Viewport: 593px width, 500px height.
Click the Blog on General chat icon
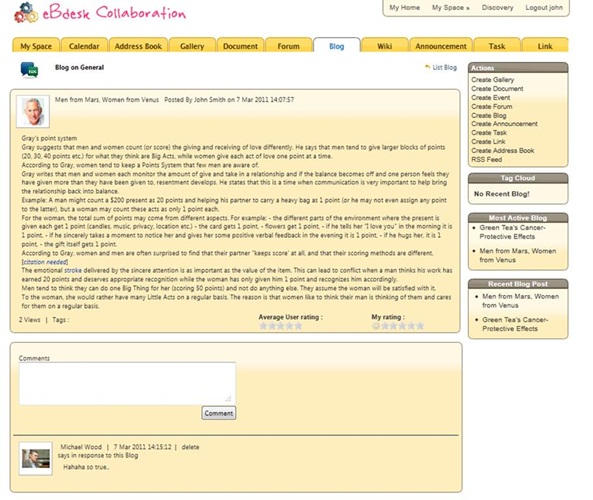29,70
